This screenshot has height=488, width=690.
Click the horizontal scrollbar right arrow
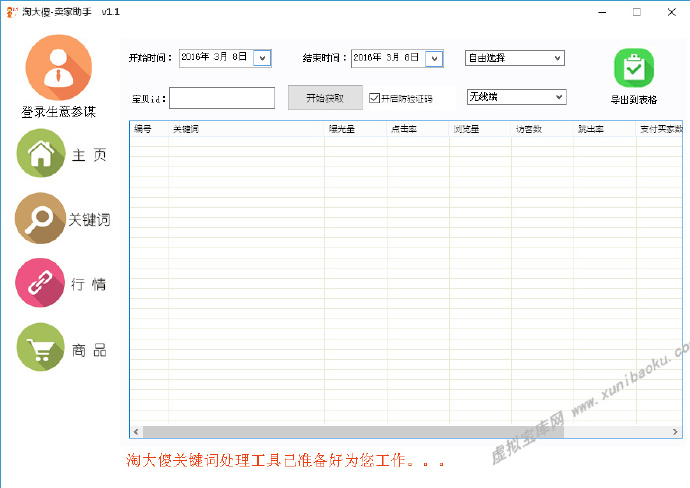677,432
